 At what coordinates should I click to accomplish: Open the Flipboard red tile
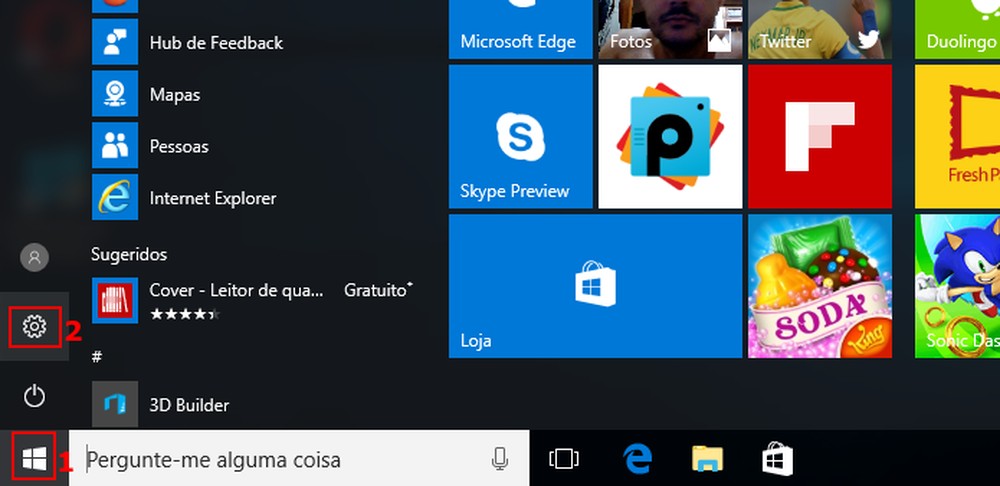(x=820, y=136)
